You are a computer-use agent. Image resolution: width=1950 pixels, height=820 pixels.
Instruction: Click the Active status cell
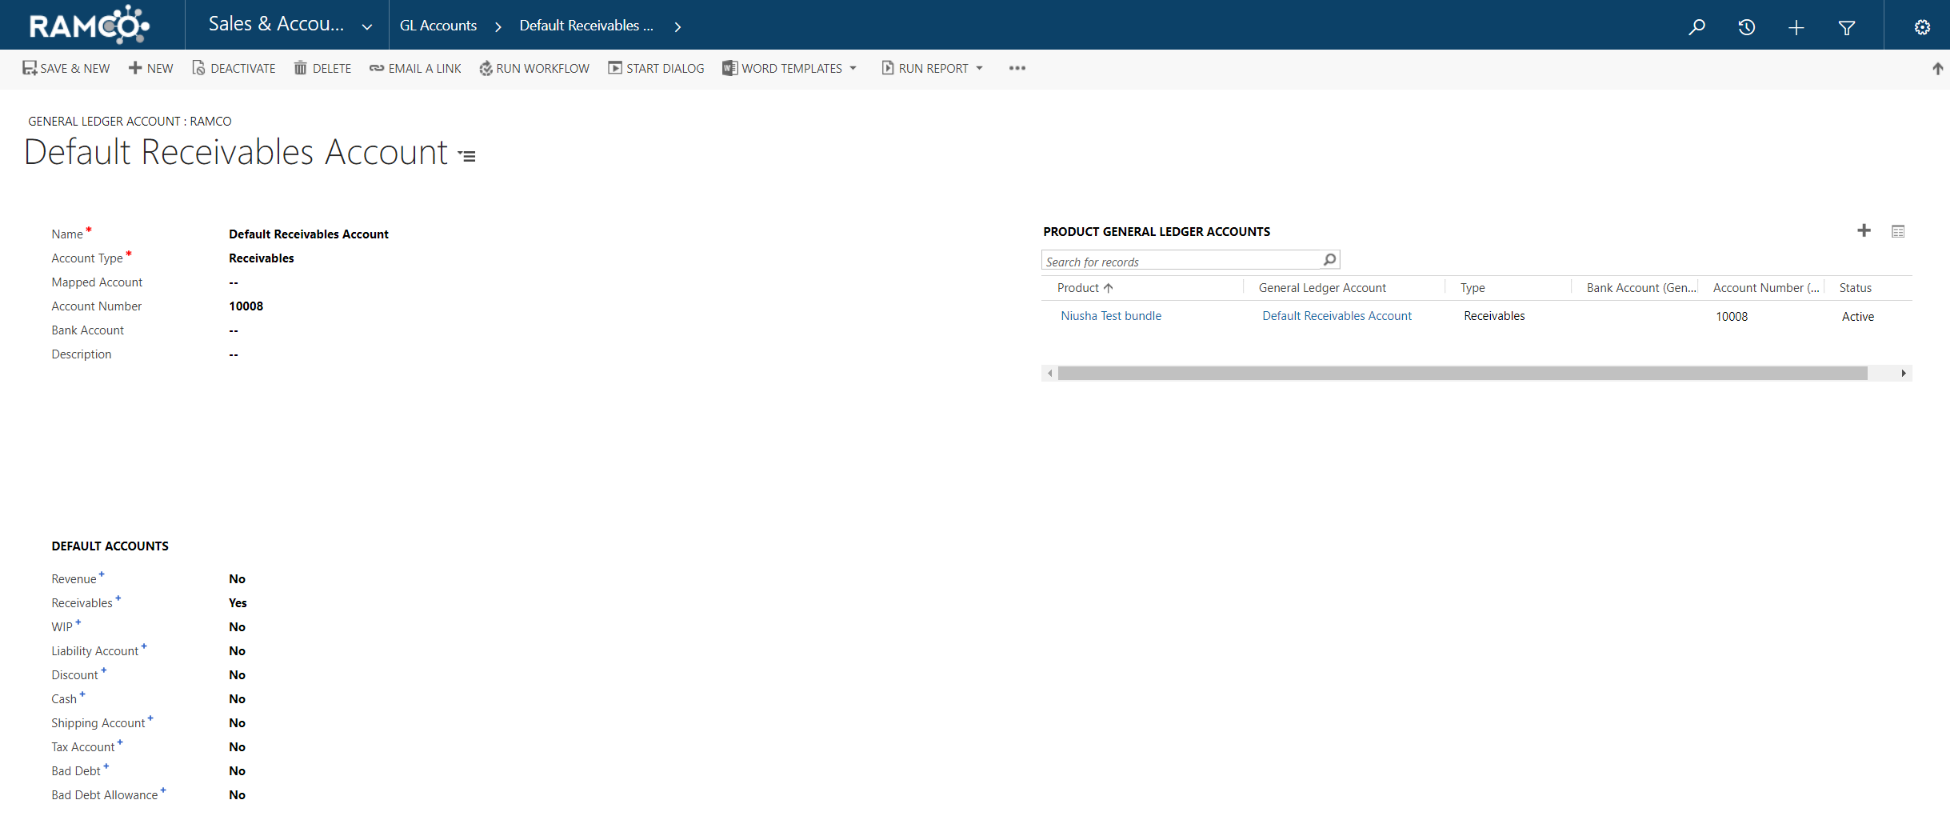pos(1857,317)
